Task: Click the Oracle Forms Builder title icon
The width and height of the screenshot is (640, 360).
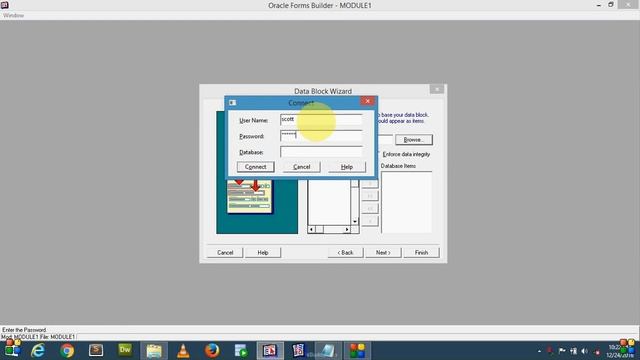Action: (x=5, y=5)
